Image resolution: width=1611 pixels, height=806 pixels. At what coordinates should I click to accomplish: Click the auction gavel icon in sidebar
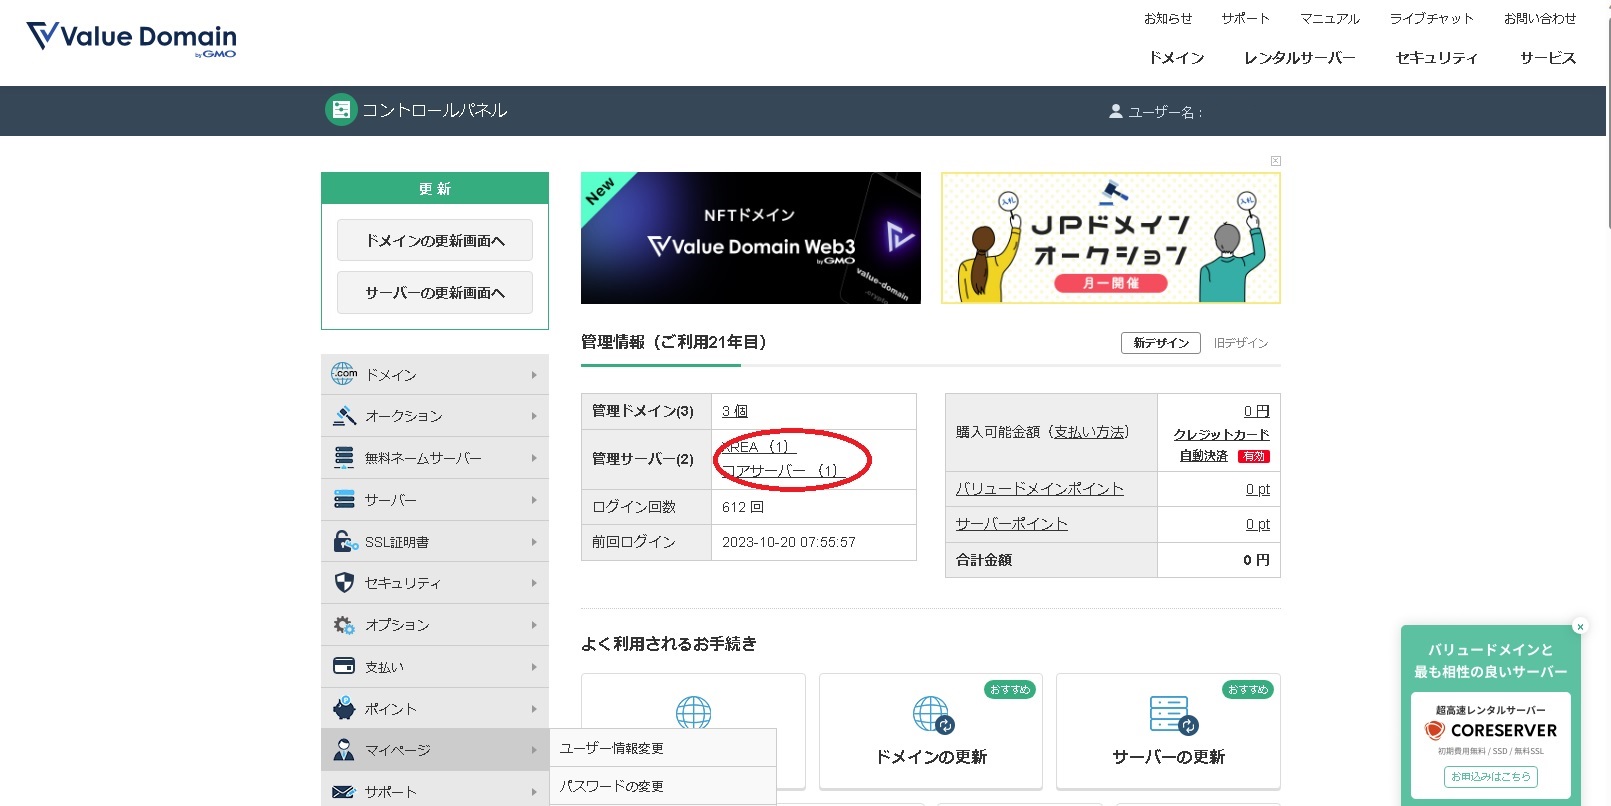click(344, 416)
